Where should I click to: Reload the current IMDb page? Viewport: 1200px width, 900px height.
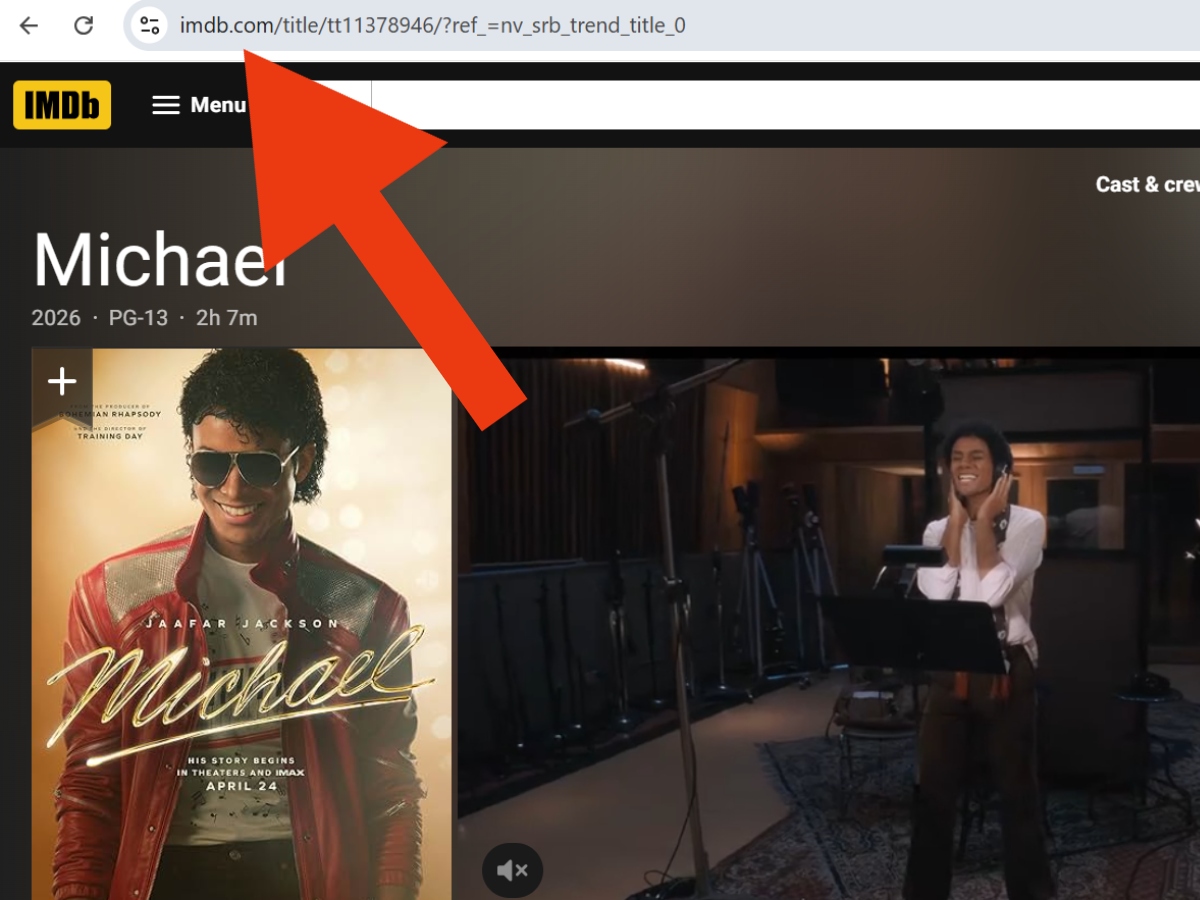click(x=84, y=26)
